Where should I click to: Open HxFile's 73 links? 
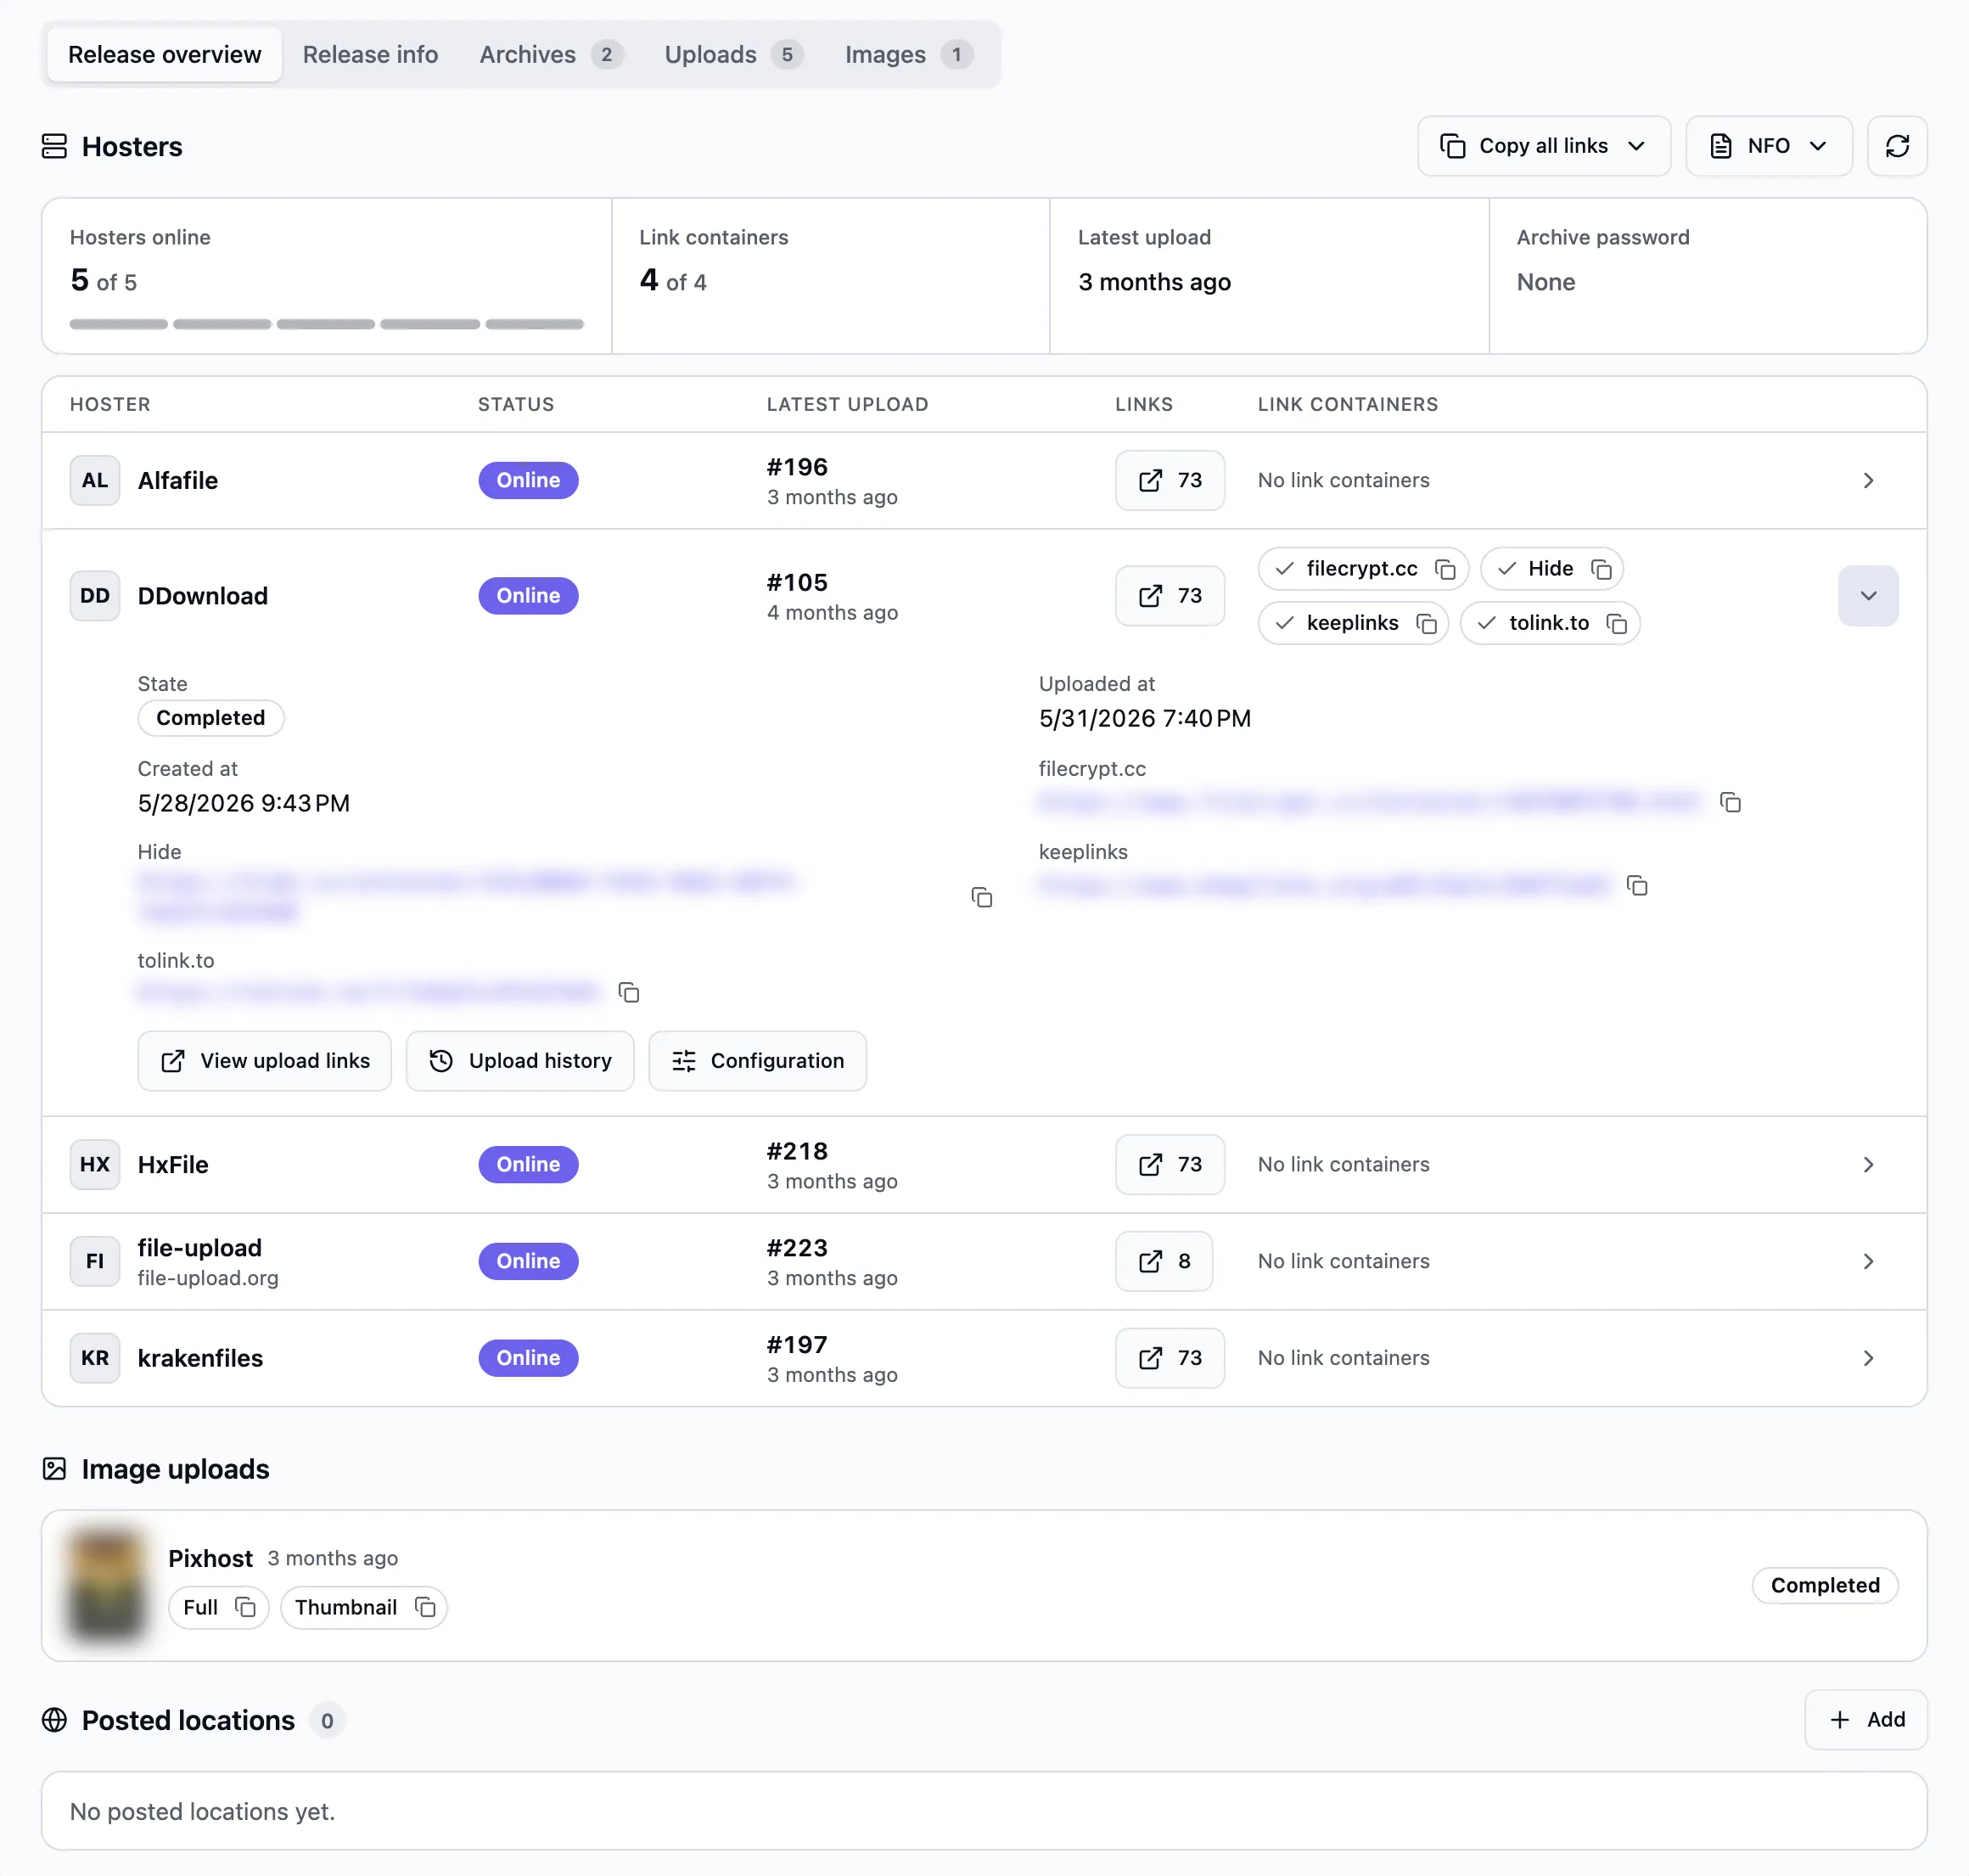1169,1164
